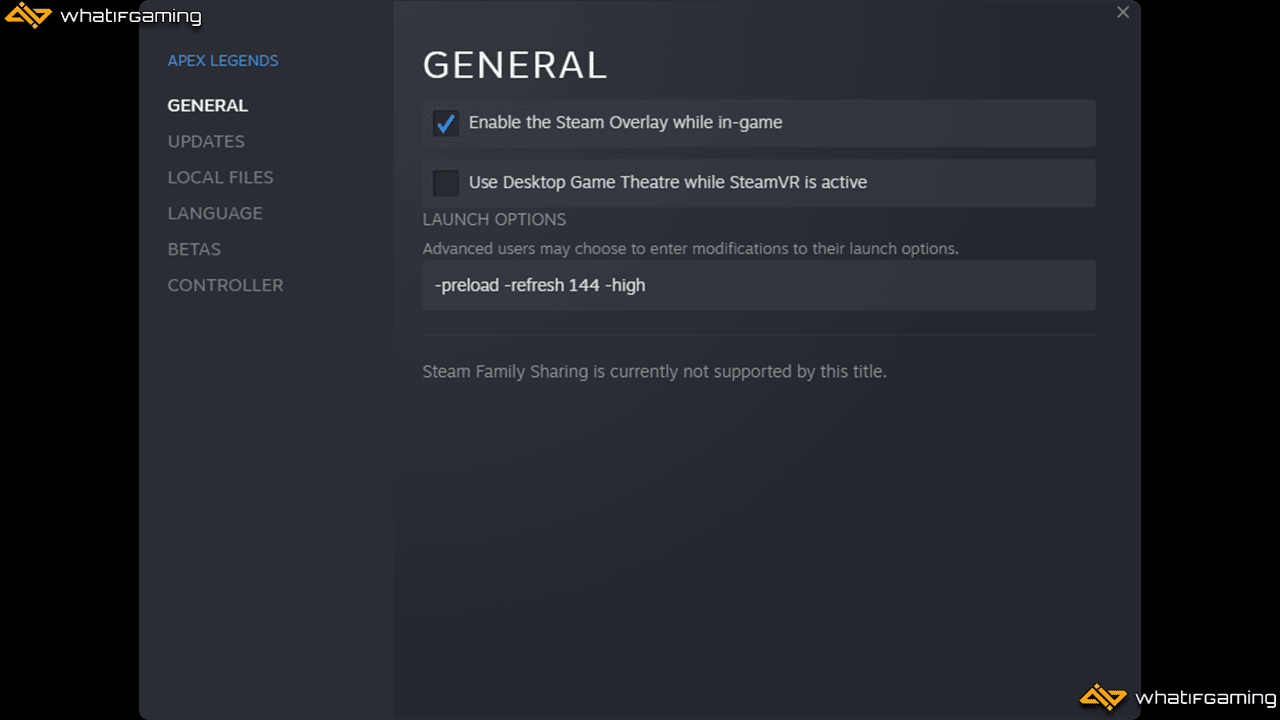Open the UPDATES section
Viewport: 1280px width, 720px height.
point(206,141)
